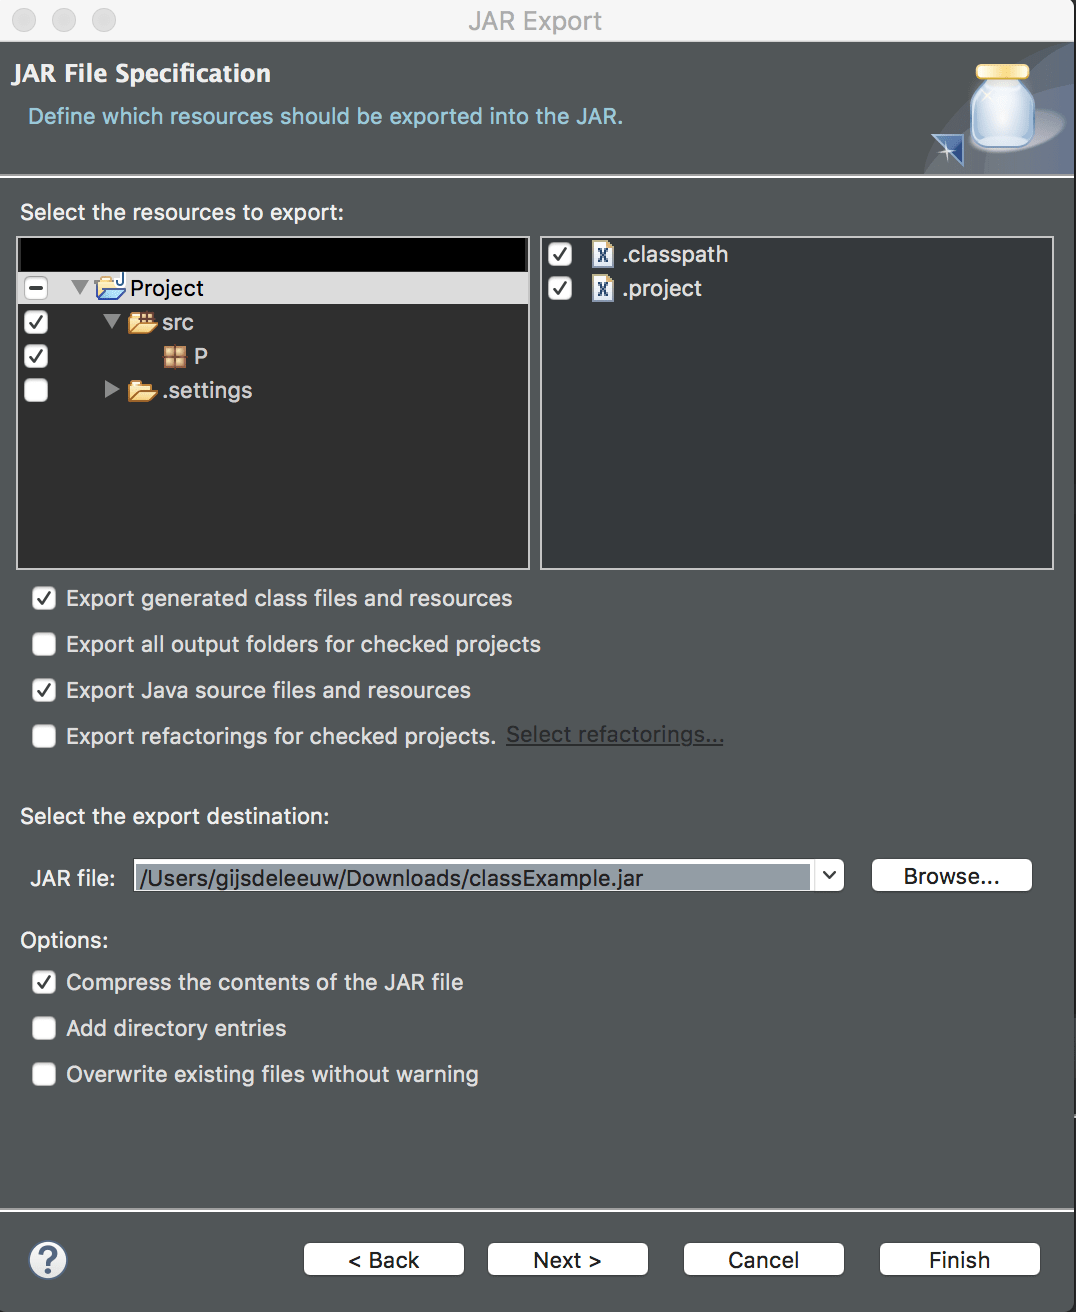Click the .settings folder icon
1076x1312 pixels.
[142, 390]
